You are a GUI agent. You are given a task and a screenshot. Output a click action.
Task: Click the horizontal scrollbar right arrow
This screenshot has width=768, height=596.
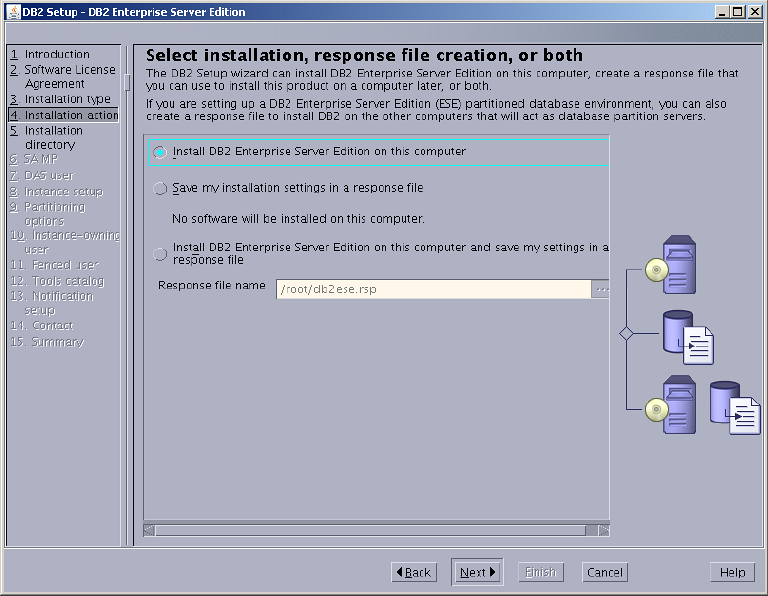604,530
